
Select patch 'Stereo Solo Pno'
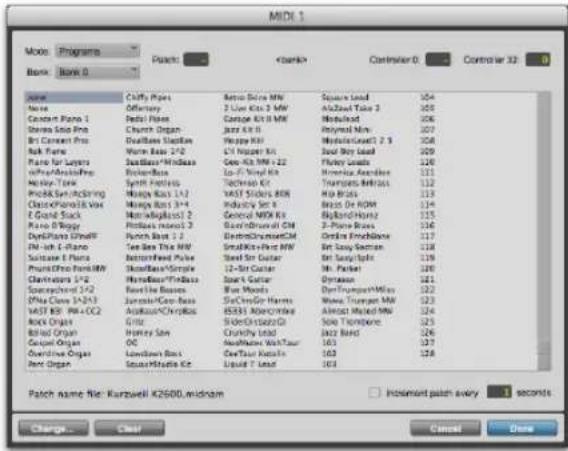58,130
